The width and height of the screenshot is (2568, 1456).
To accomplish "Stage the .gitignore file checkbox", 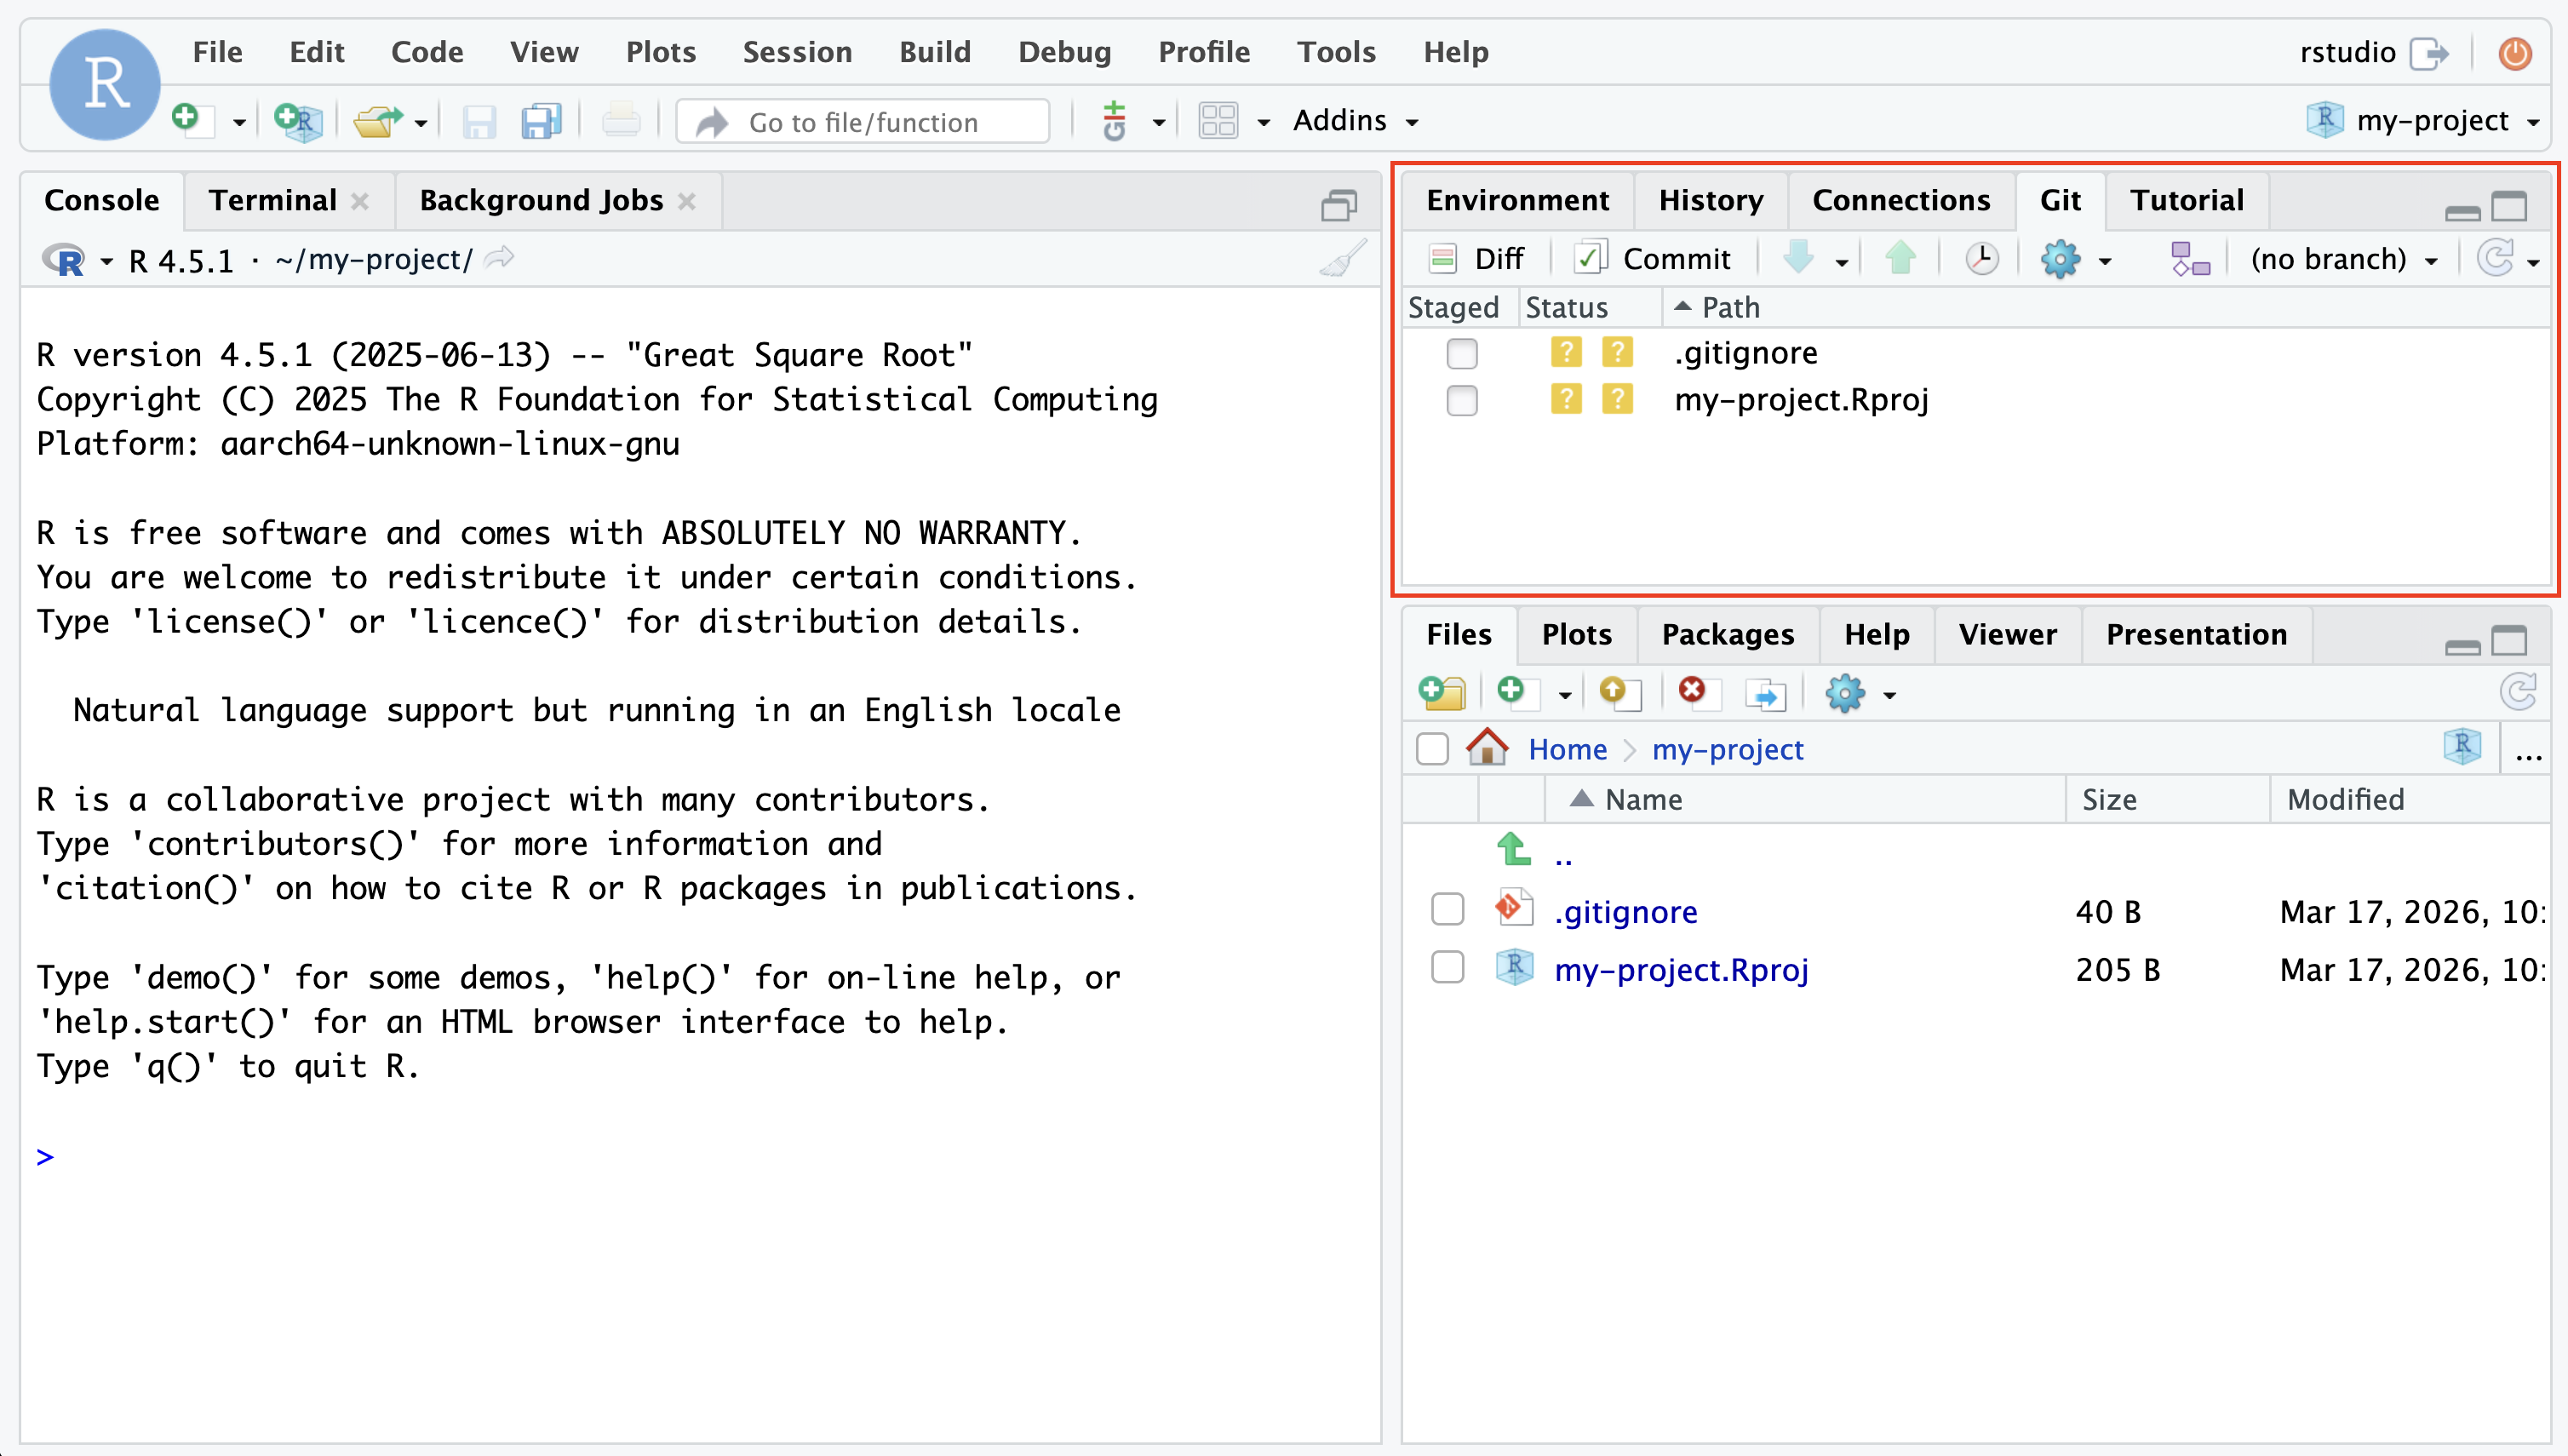I will point(1461,353).
